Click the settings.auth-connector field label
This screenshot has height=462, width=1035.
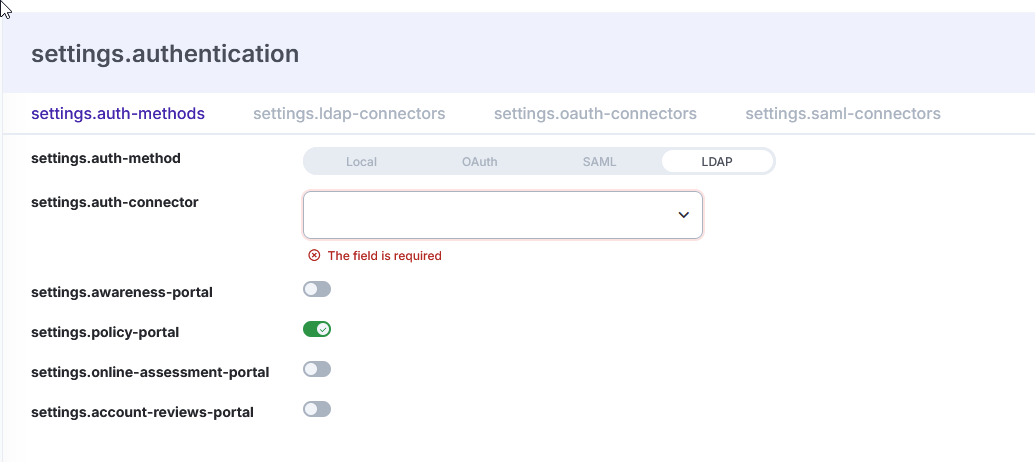point(115,202)
